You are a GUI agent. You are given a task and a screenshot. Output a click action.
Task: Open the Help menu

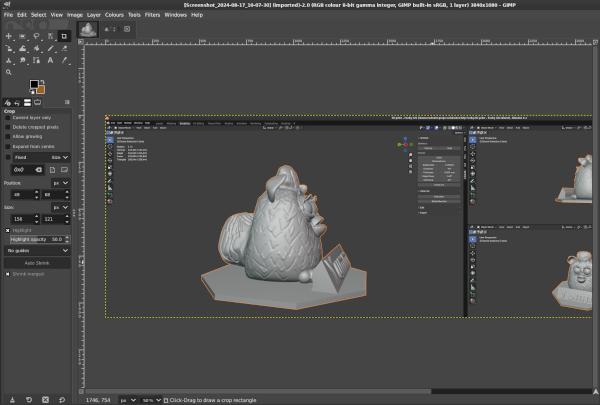coord(197,15)
